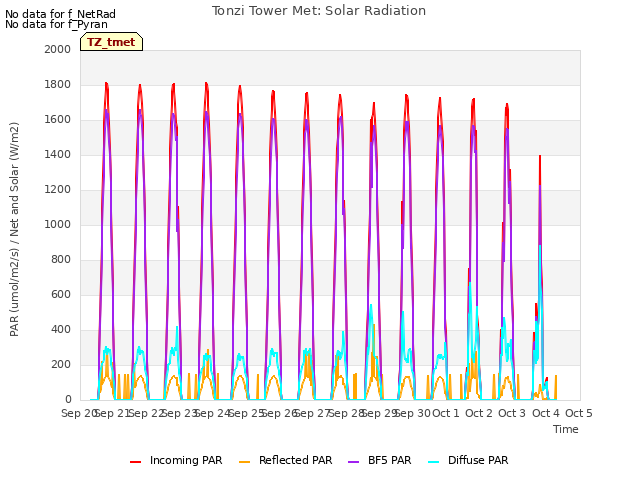The image size is (640, 480).
Task: Click the Oct 3 x-axis date label
Action: pos(512,413)
